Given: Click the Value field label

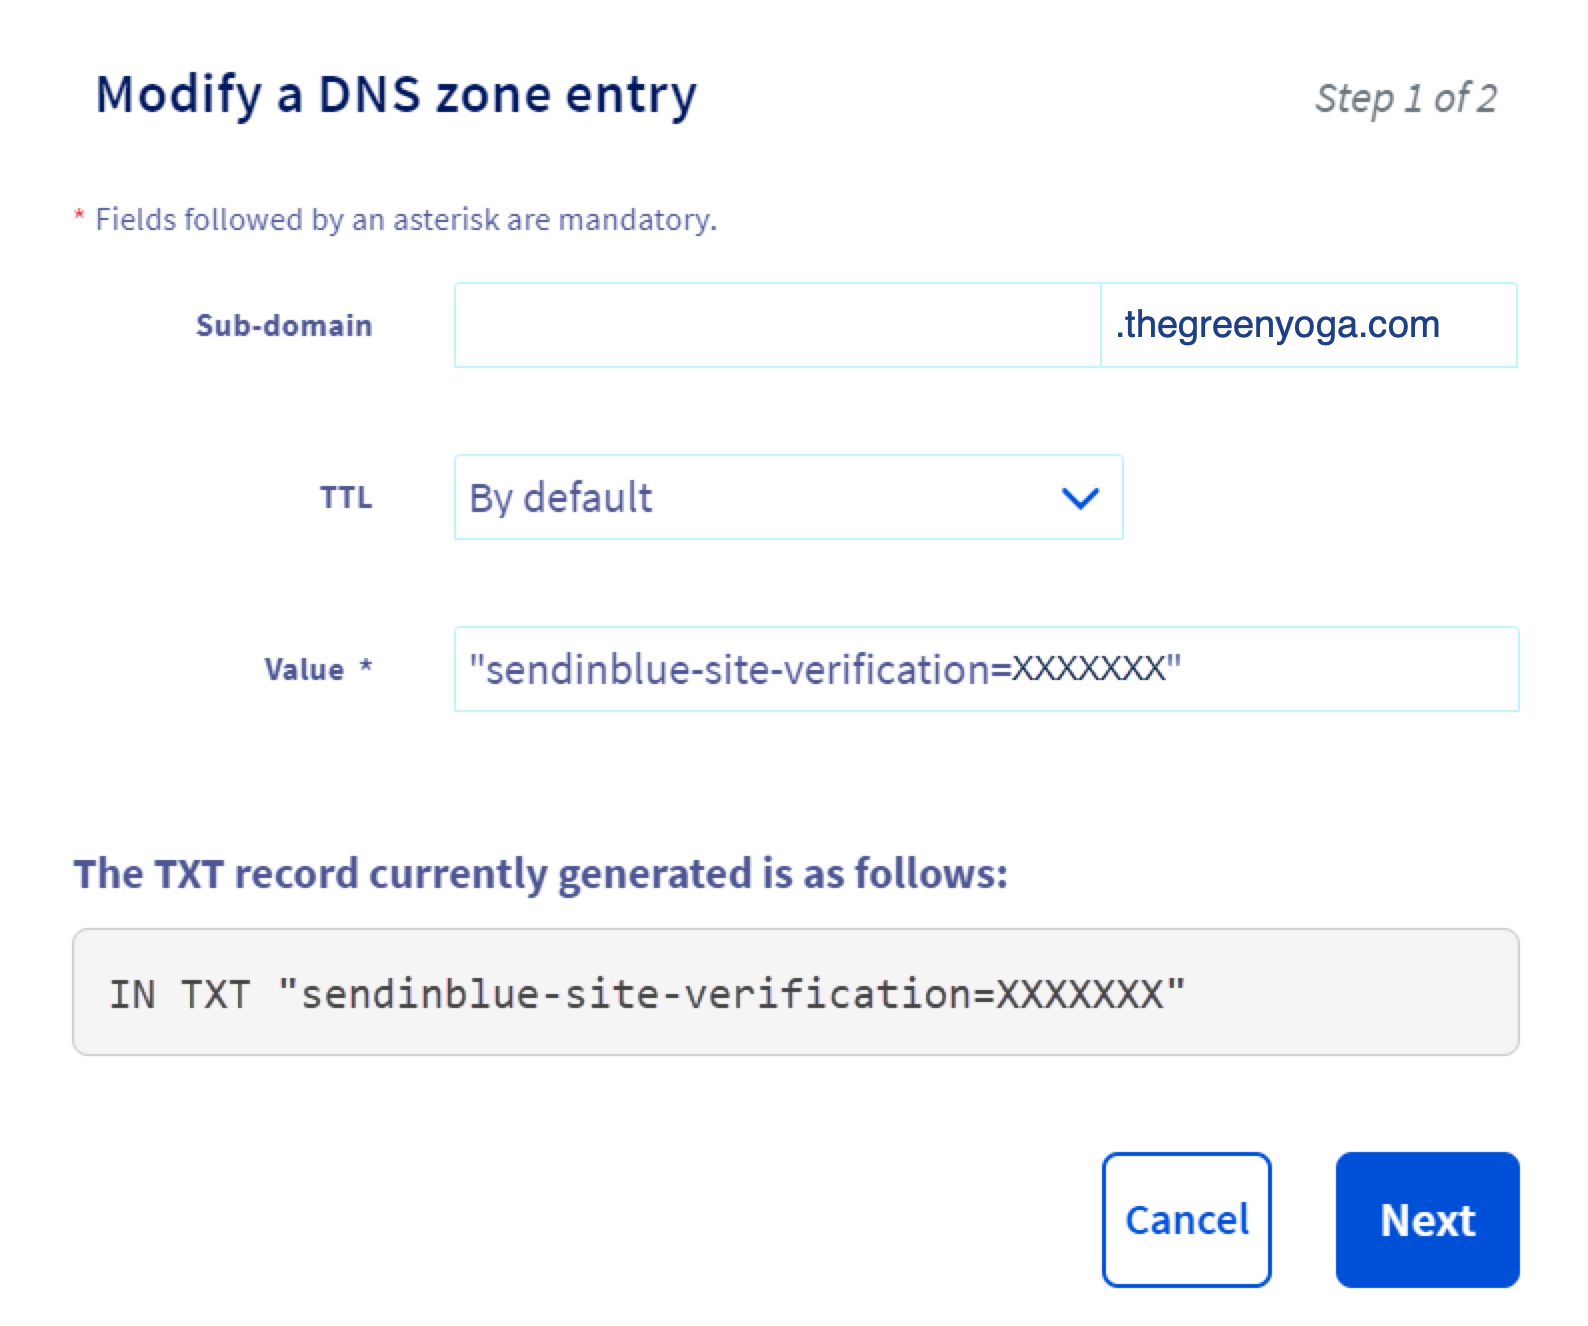Looking at the screenshot, I should pos(304,669).
